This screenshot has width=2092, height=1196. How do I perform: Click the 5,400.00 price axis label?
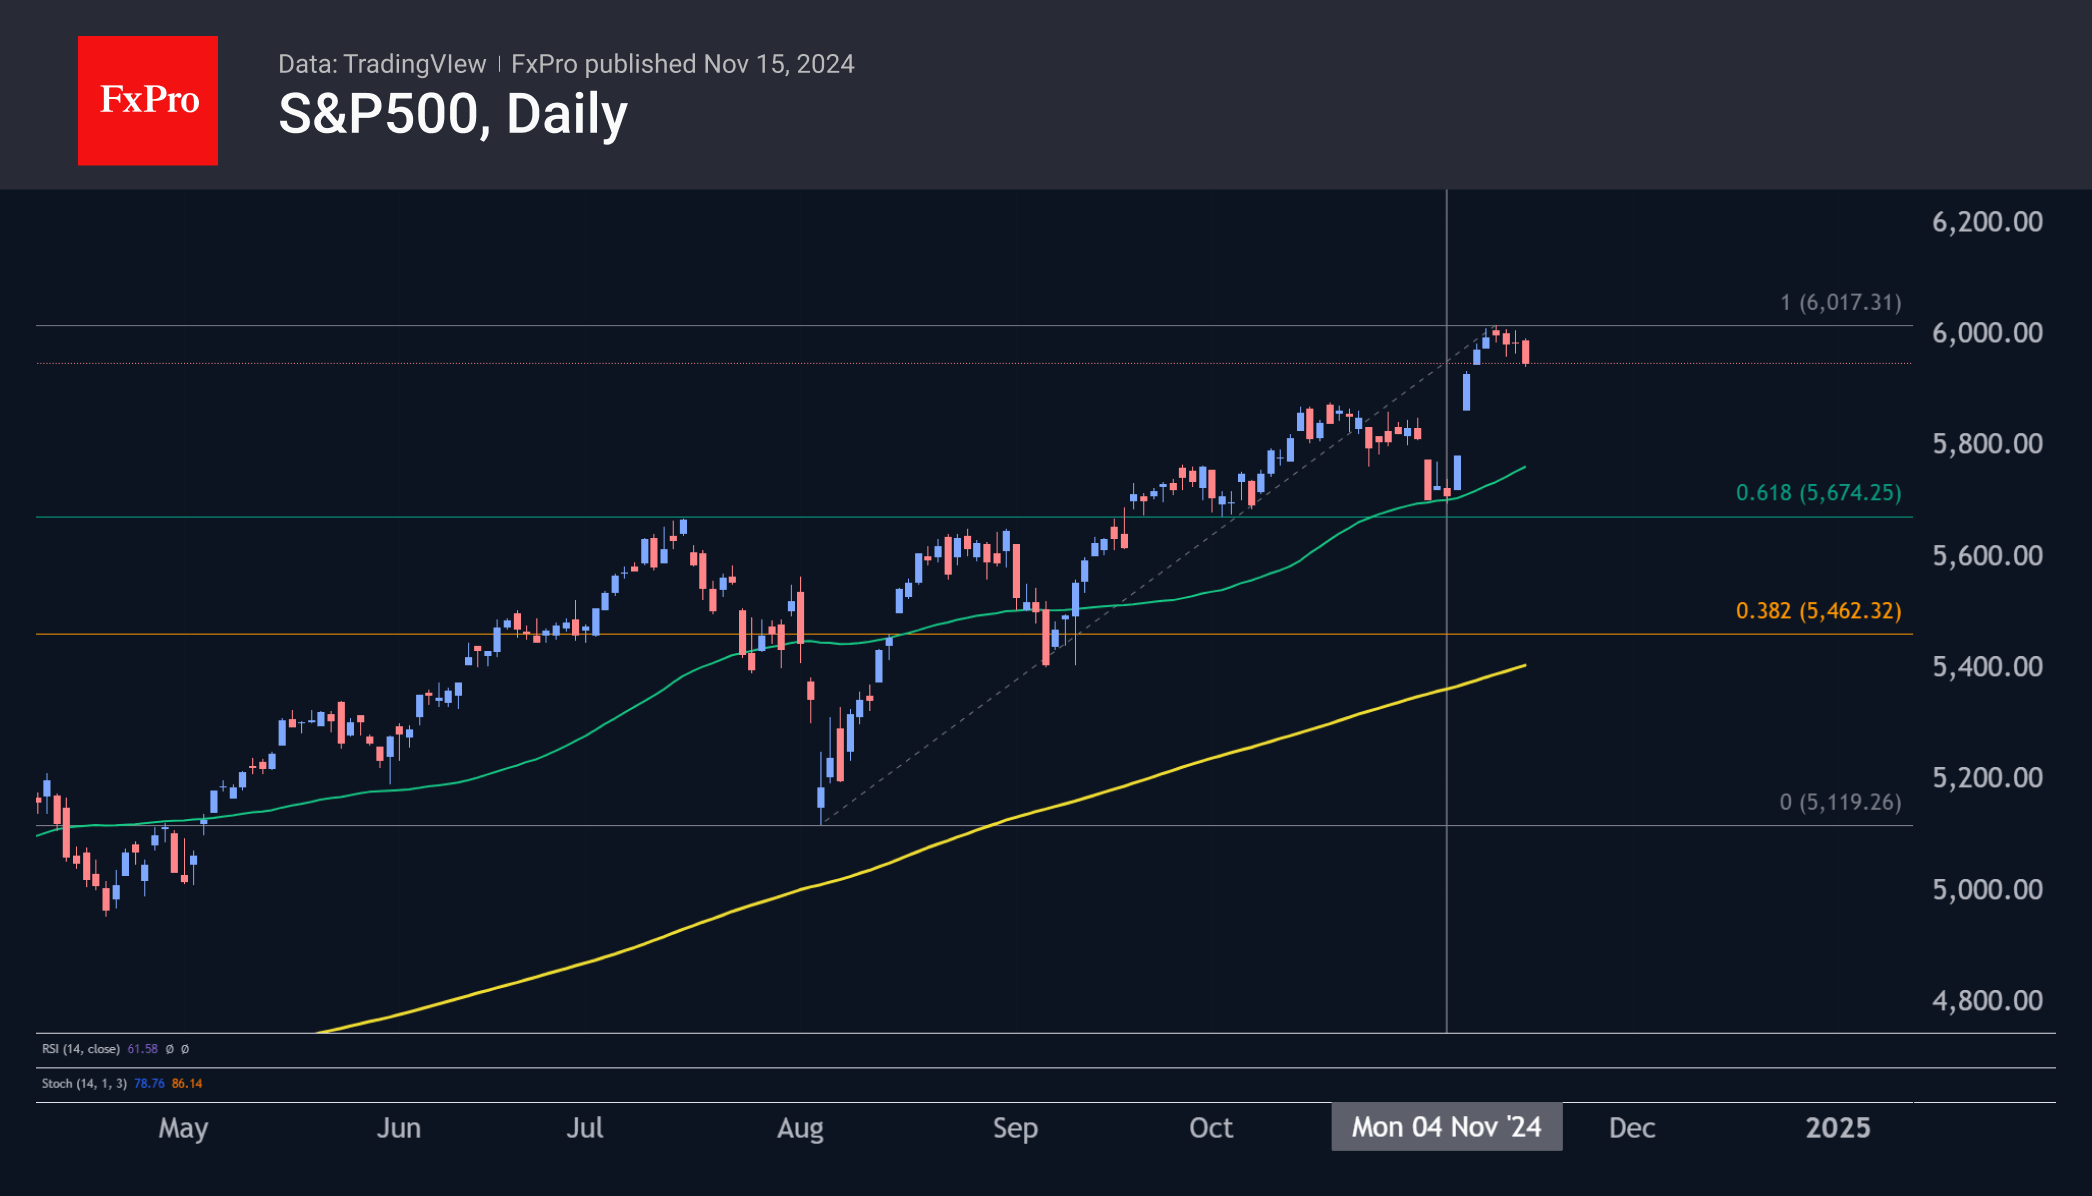tap(1987, 667)
